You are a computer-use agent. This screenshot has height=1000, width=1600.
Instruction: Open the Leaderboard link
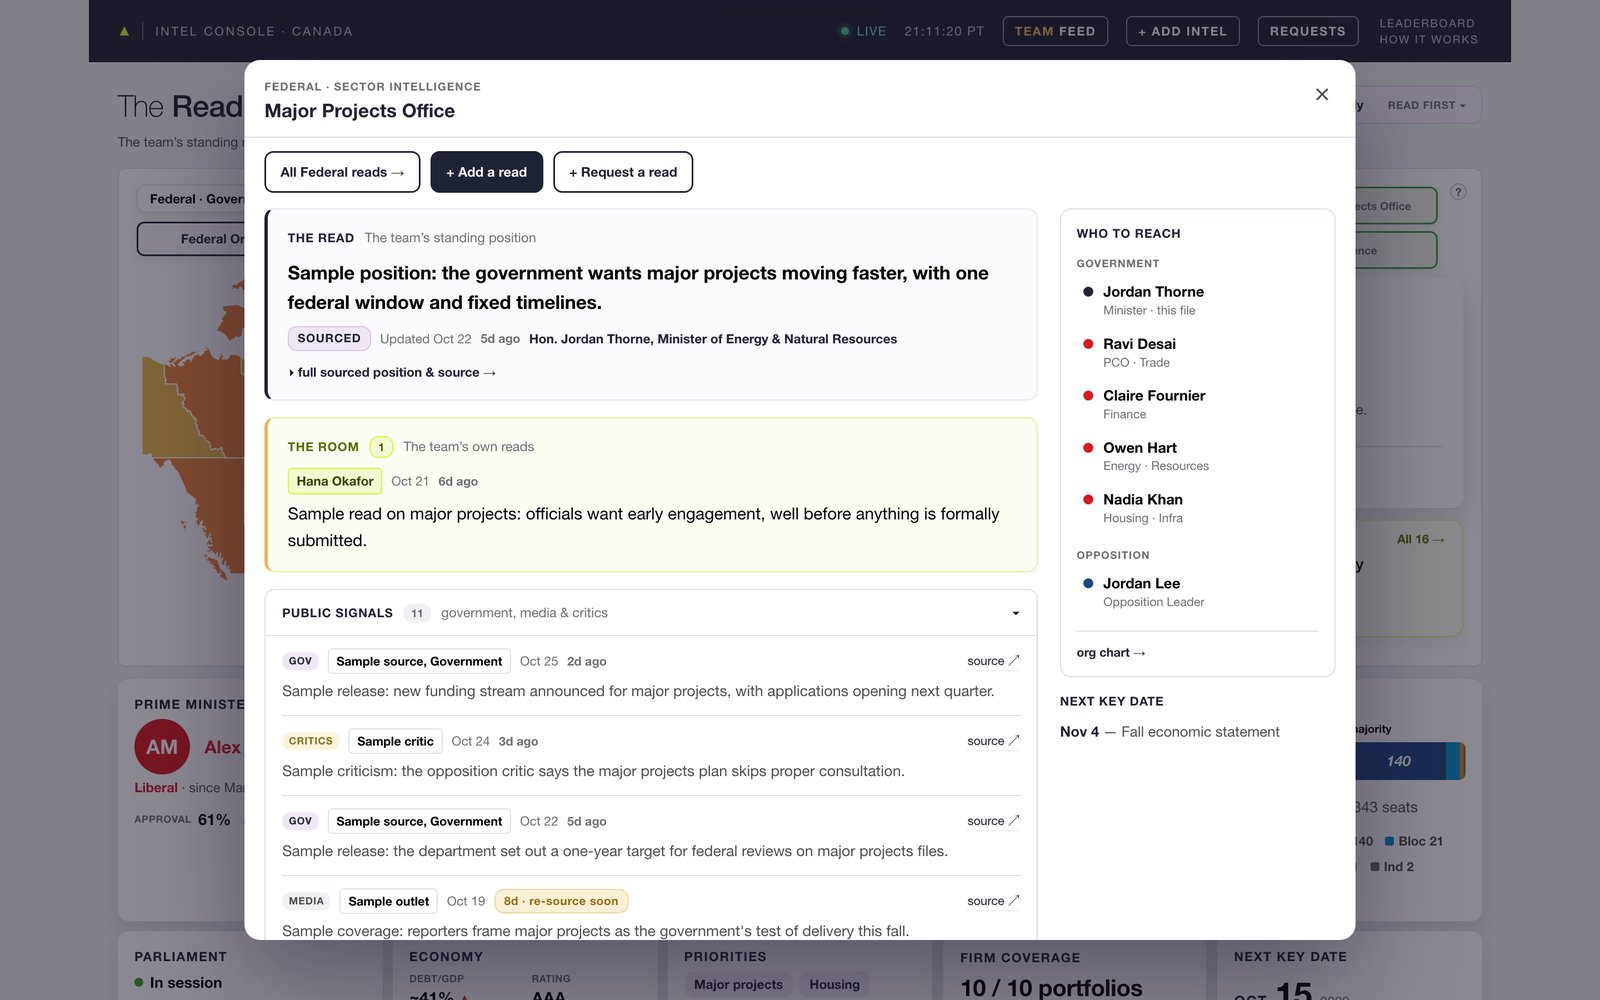1427,23
